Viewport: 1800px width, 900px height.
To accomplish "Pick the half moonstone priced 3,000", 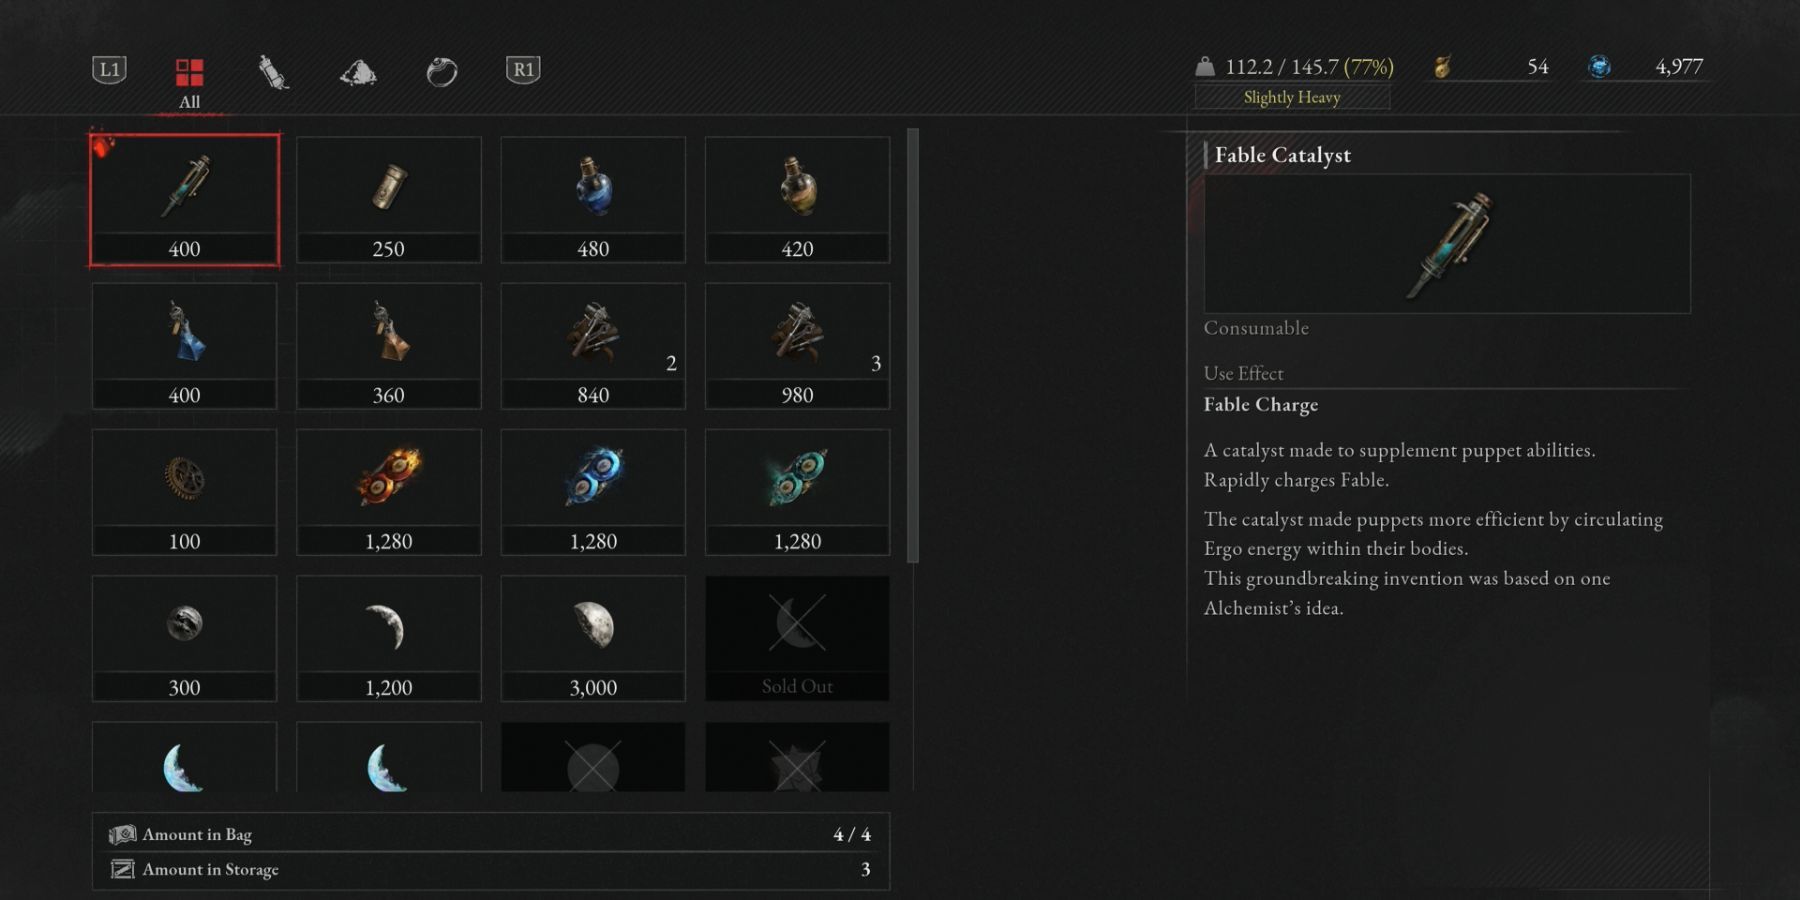I will click(593, 638).
